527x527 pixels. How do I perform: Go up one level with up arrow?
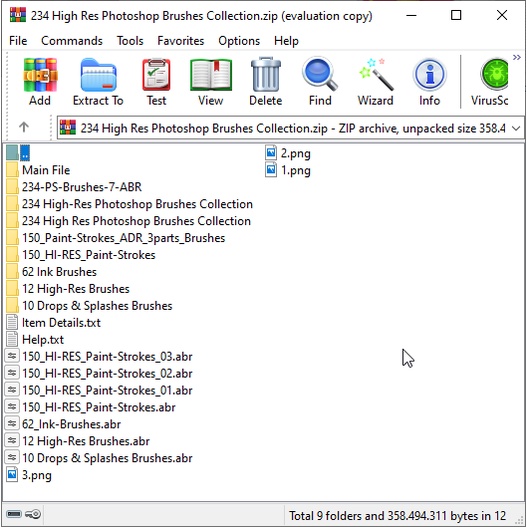tap(24, 127)
